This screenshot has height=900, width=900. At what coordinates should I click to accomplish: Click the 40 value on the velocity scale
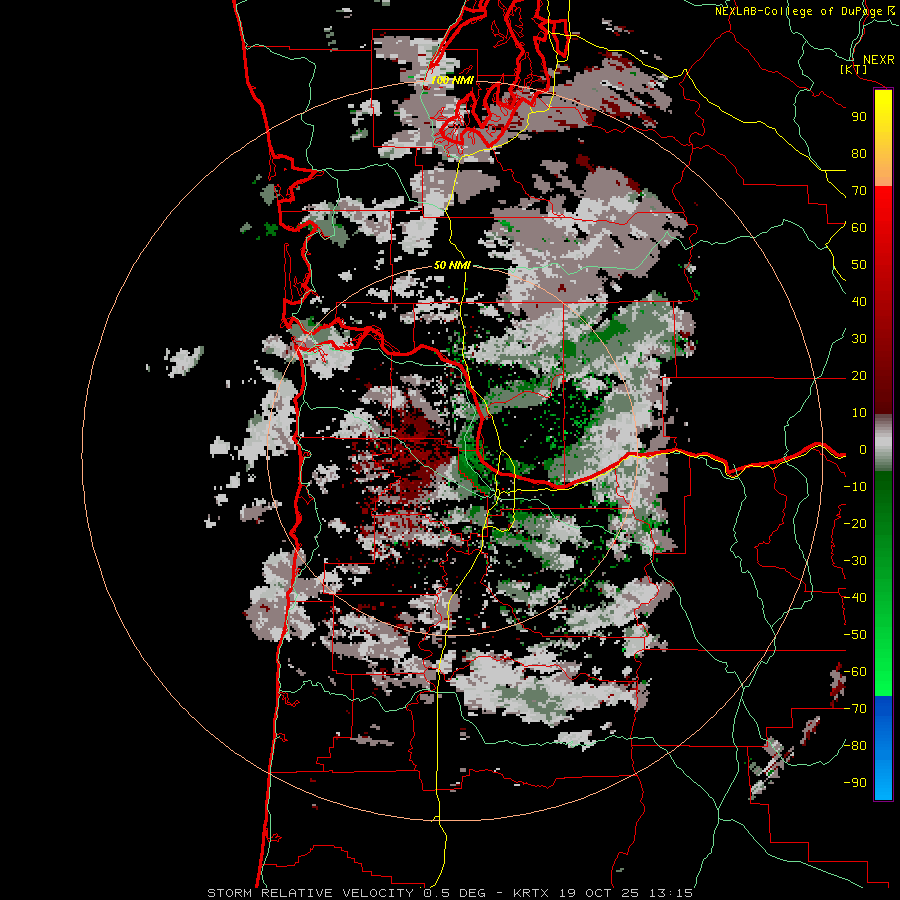pos(859,302)
